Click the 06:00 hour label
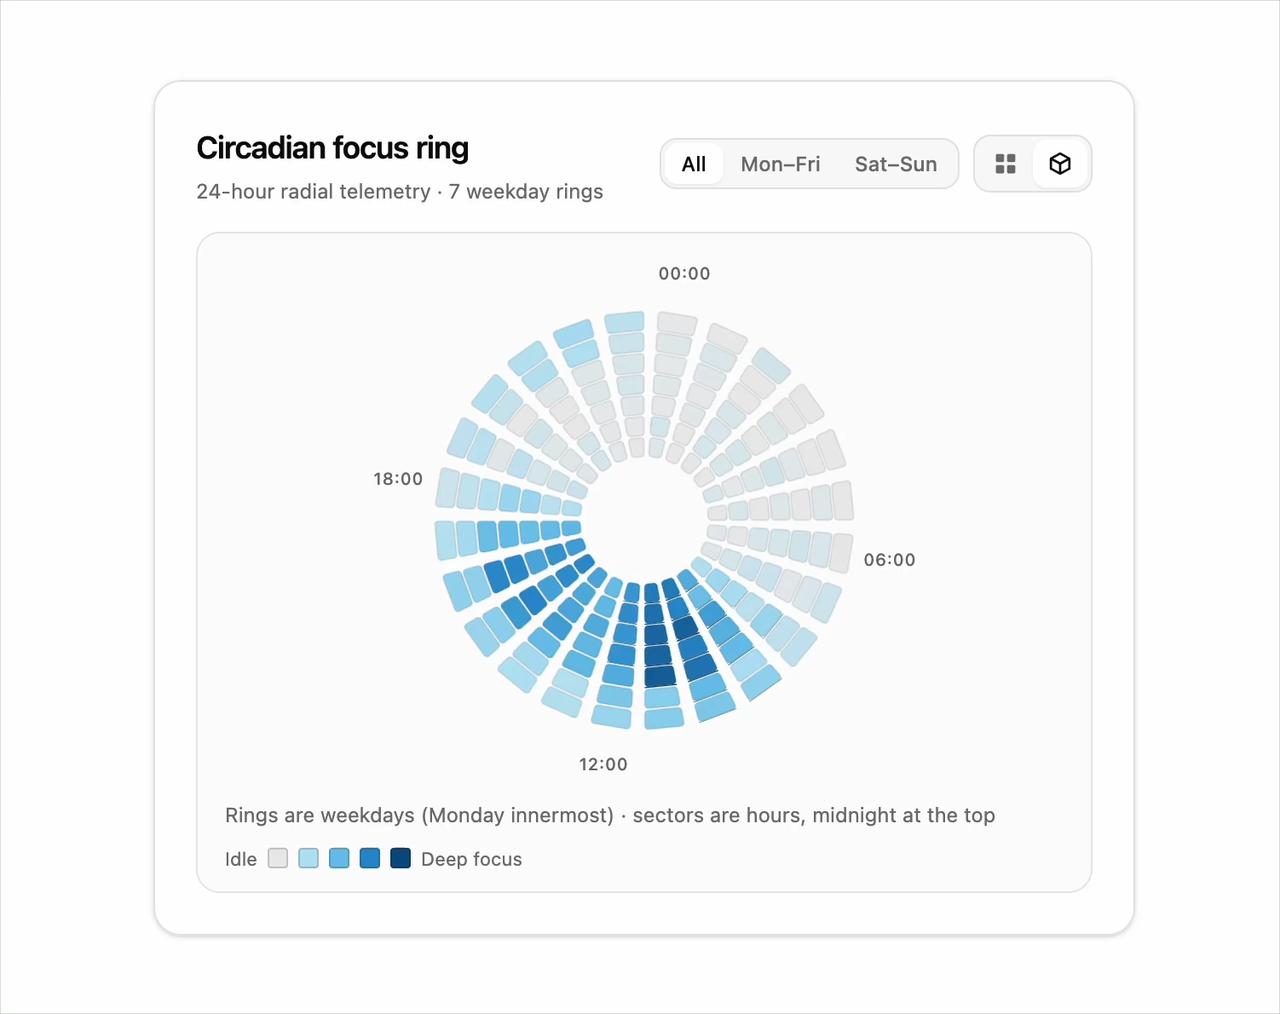 (x=890, y=560)
